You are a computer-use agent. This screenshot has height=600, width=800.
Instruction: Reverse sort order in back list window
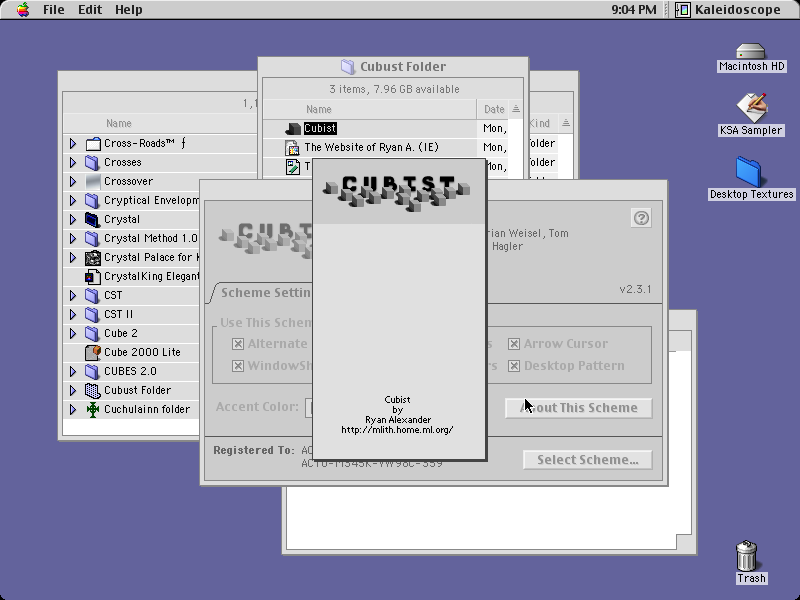566,123
